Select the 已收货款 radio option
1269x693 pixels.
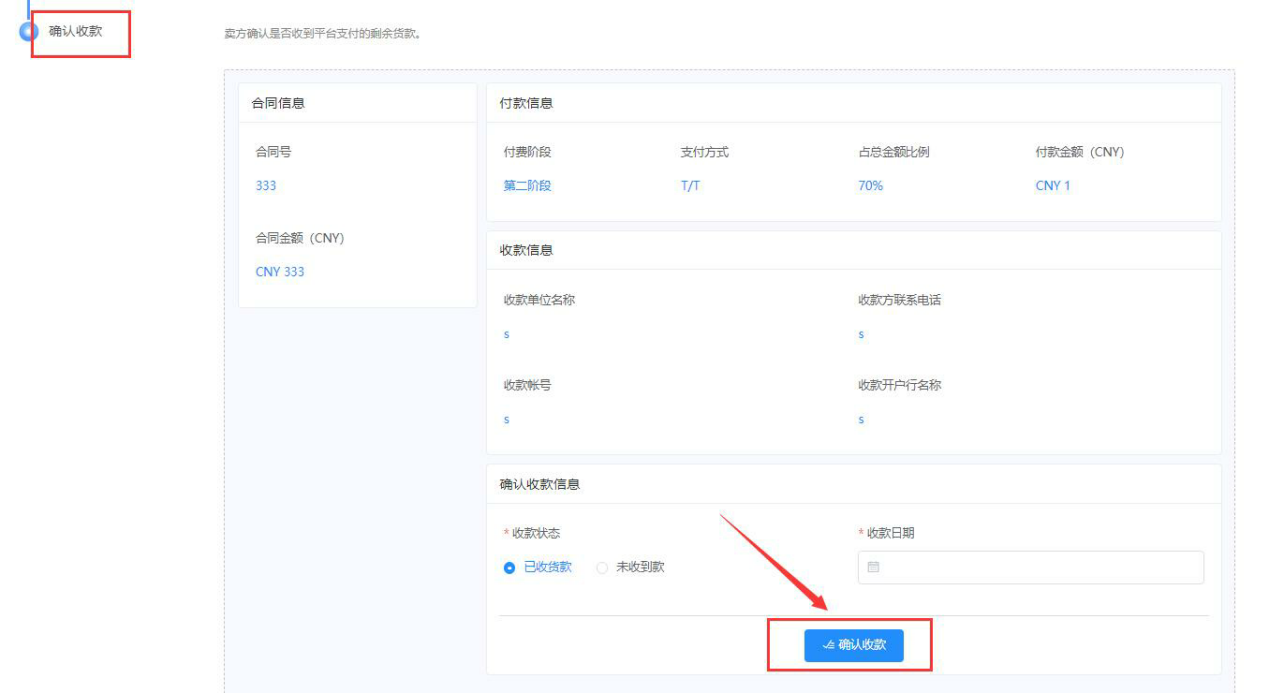coord(538,567)
